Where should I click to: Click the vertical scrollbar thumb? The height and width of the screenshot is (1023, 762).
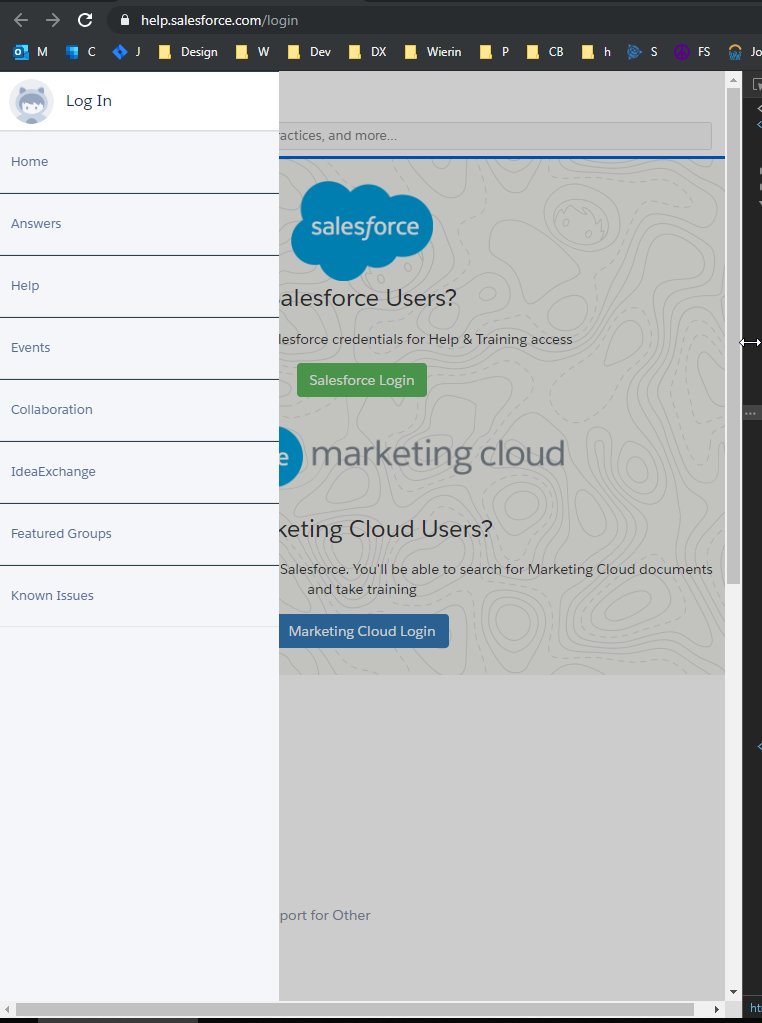[x=733, y=336]
